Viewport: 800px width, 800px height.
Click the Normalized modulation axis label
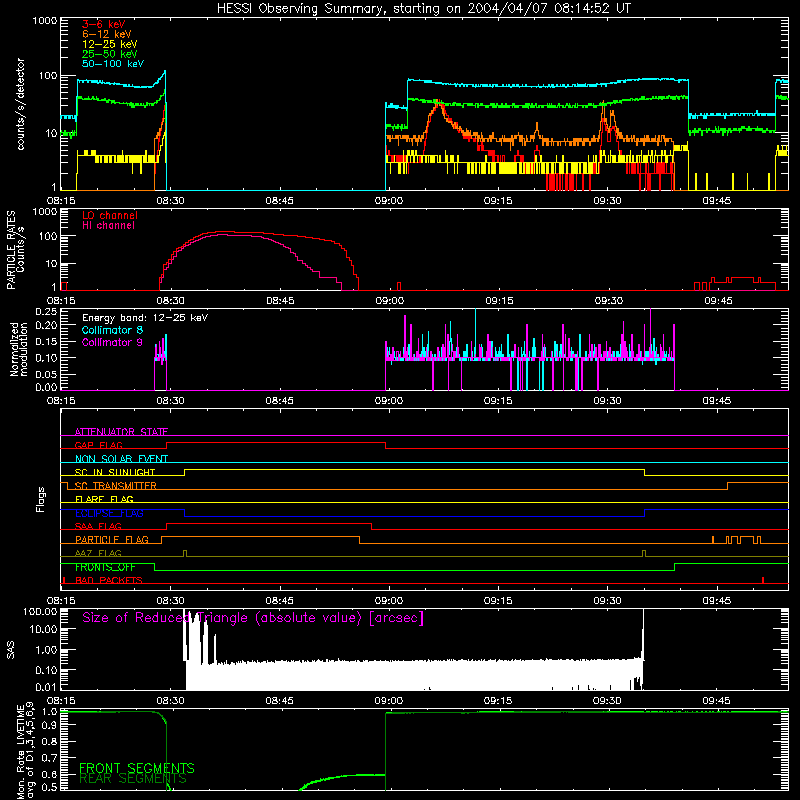(19, 349)
